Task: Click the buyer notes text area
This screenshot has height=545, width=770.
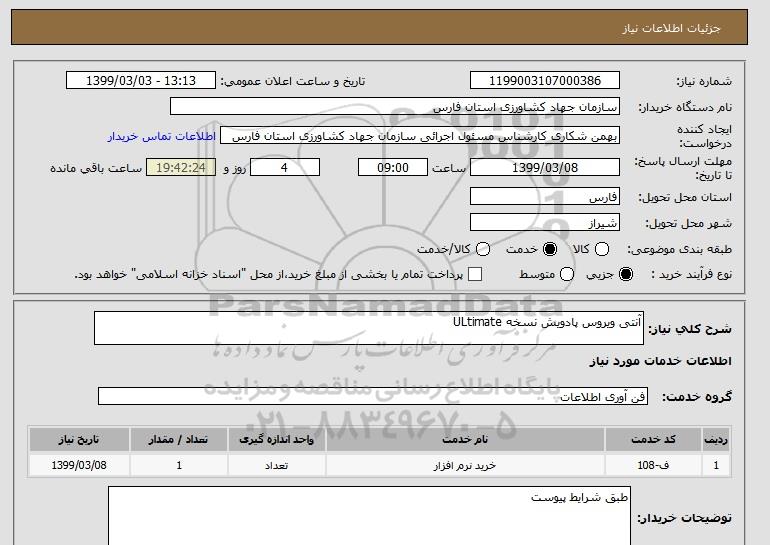Action: (369, 516)
